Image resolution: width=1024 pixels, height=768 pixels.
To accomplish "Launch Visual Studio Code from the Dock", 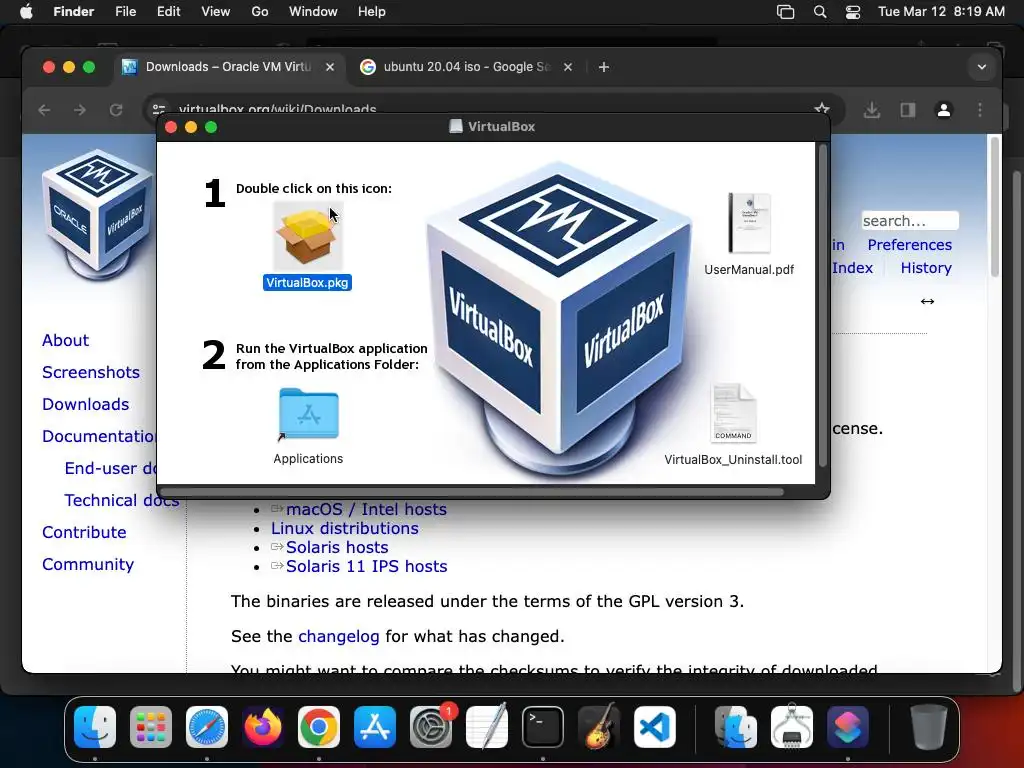I will click(x=654, y=727).
